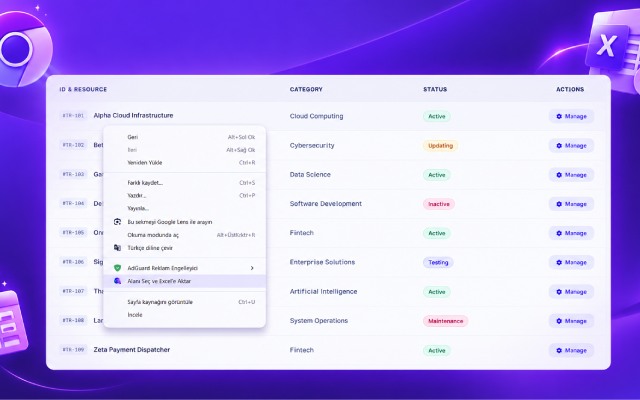Click the İleri context menu entry
This screenshot has height=400, width=640.
[184, 150]
